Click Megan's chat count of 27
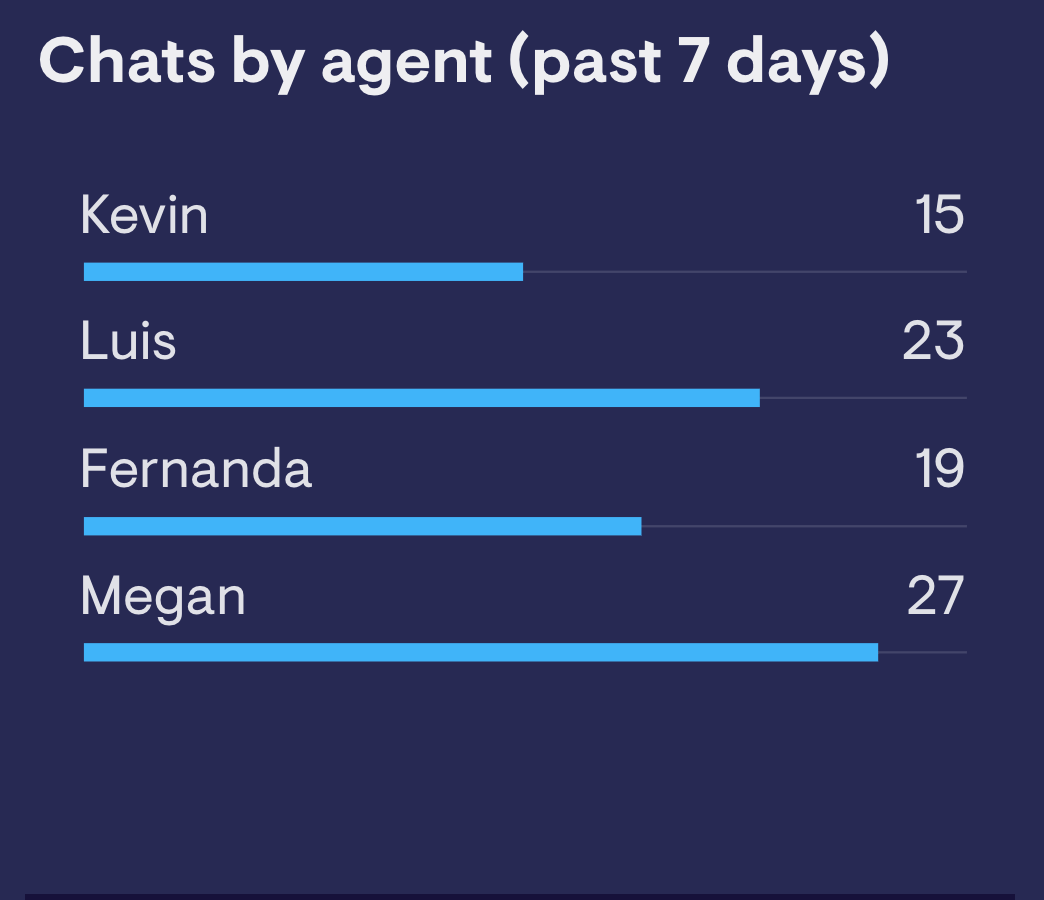1044x900 pixels. tap(935, 596)
